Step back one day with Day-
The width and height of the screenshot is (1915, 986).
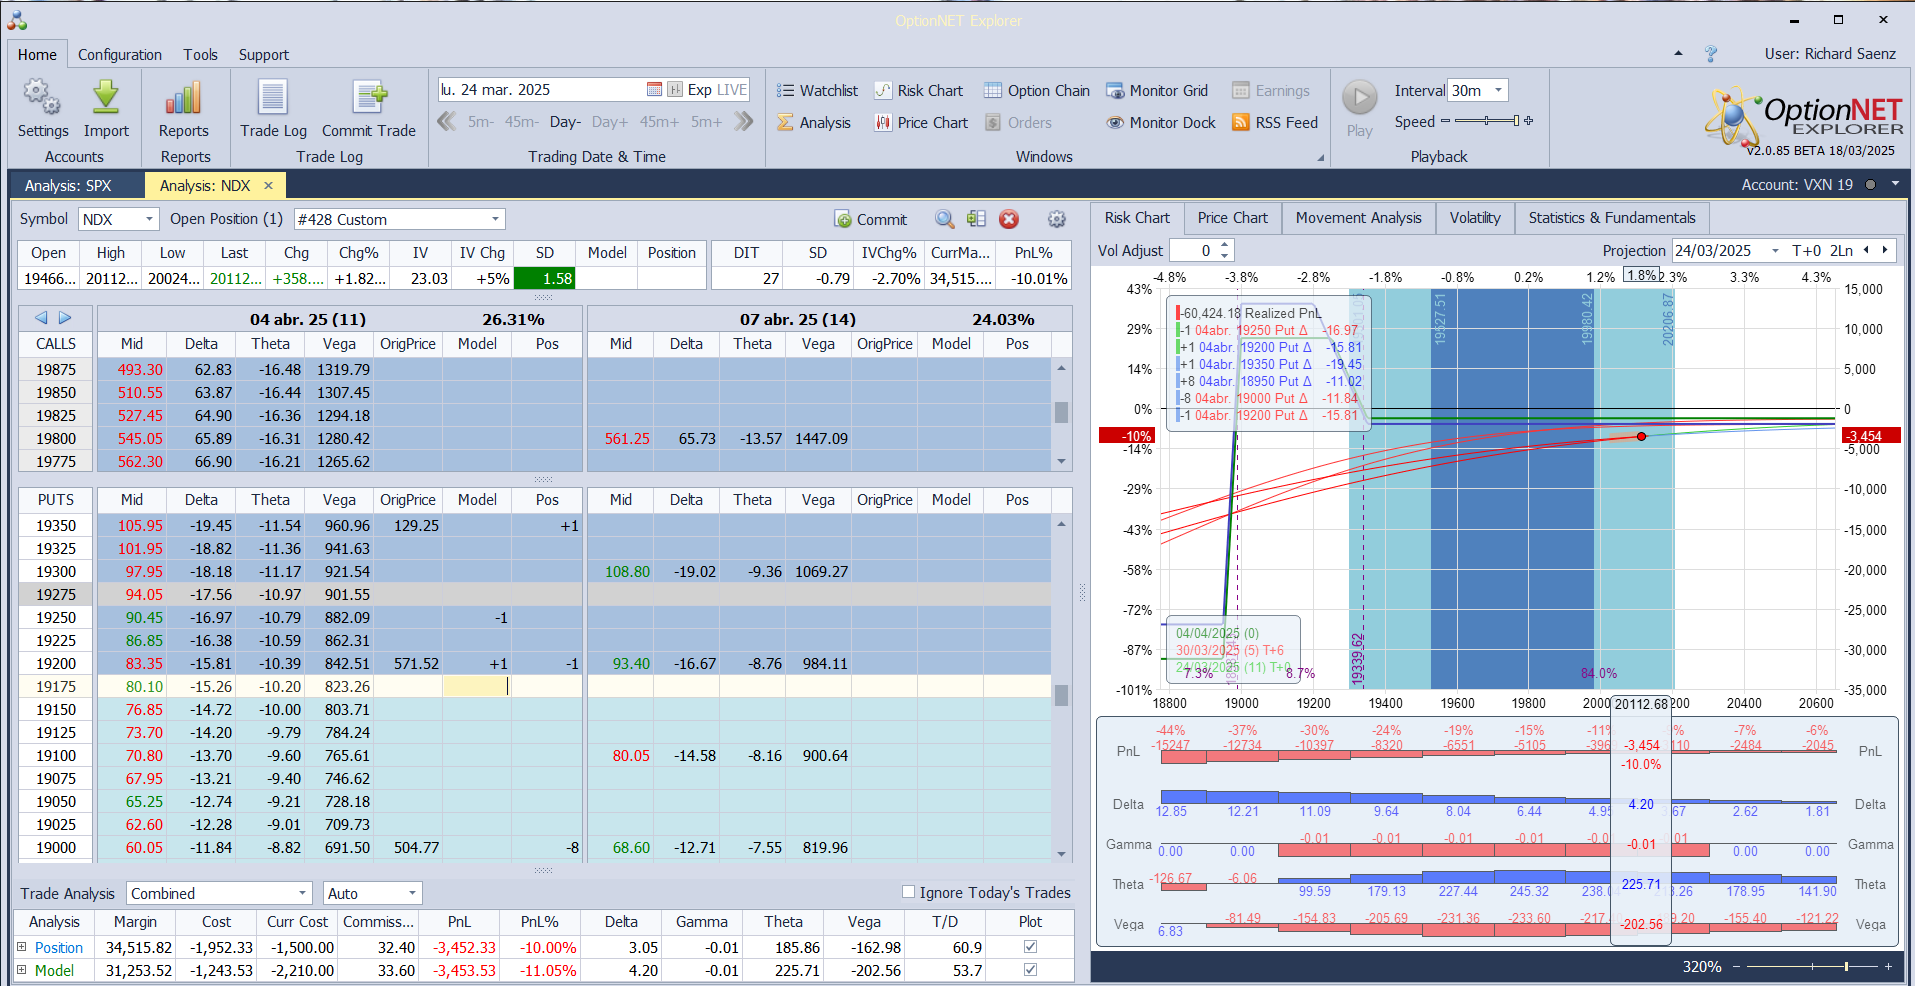point(565,121)
